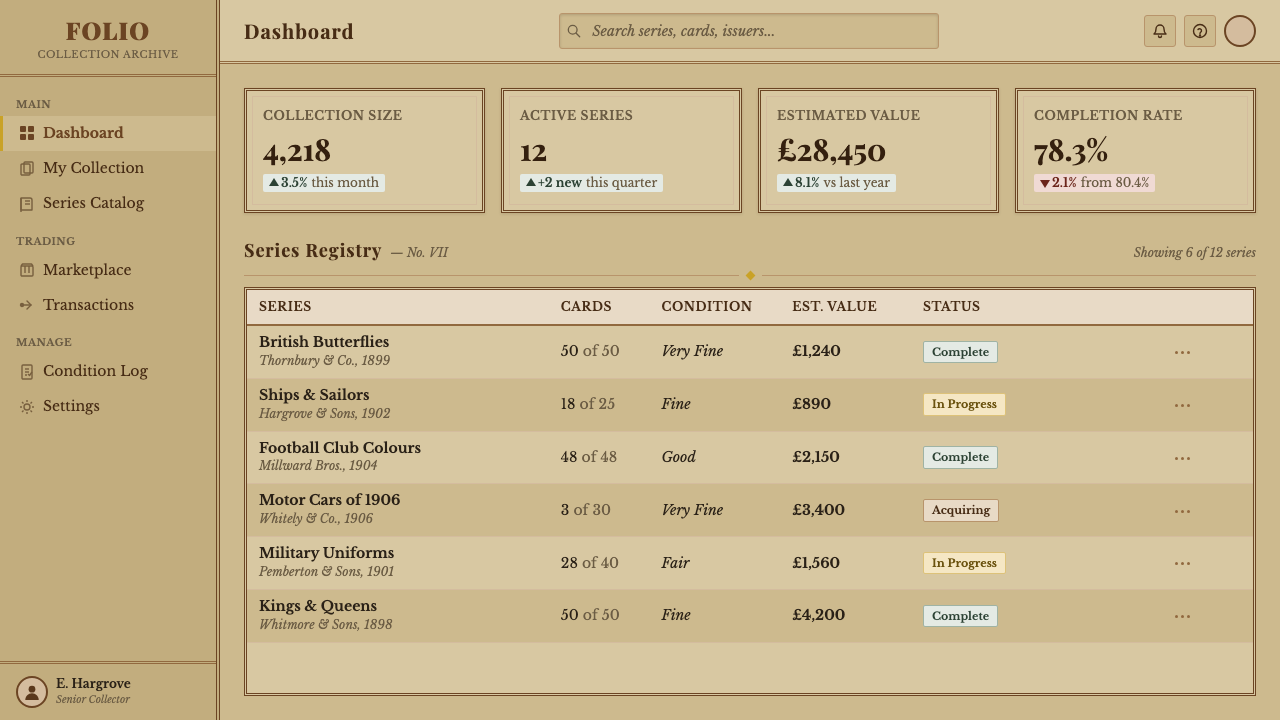Screen dimensions: 1280x720
Task: Click the £4,200 estimated value
Action: (x=818, y=615)
